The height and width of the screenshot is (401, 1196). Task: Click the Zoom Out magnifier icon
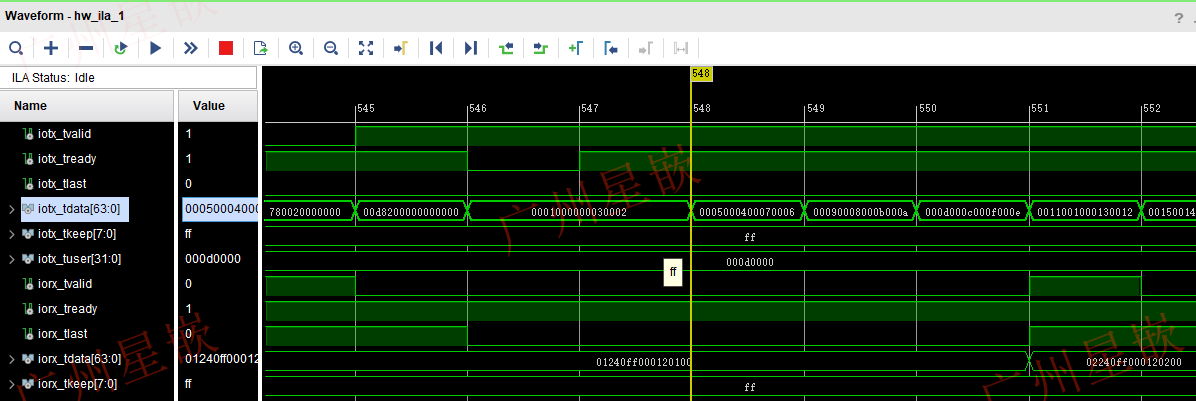click(x=331, y=48)
